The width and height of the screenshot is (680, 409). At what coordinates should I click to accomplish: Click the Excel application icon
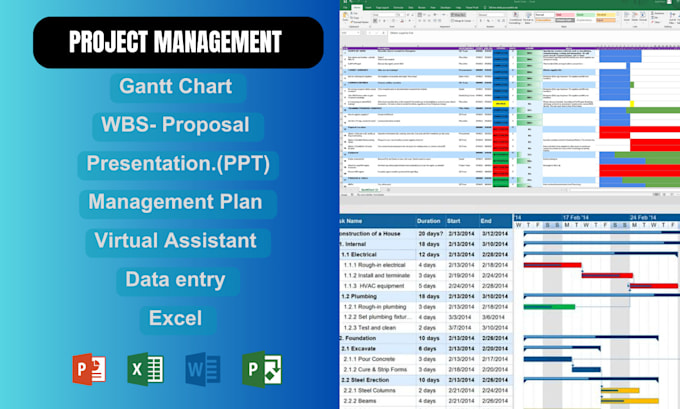click(146, 369)
